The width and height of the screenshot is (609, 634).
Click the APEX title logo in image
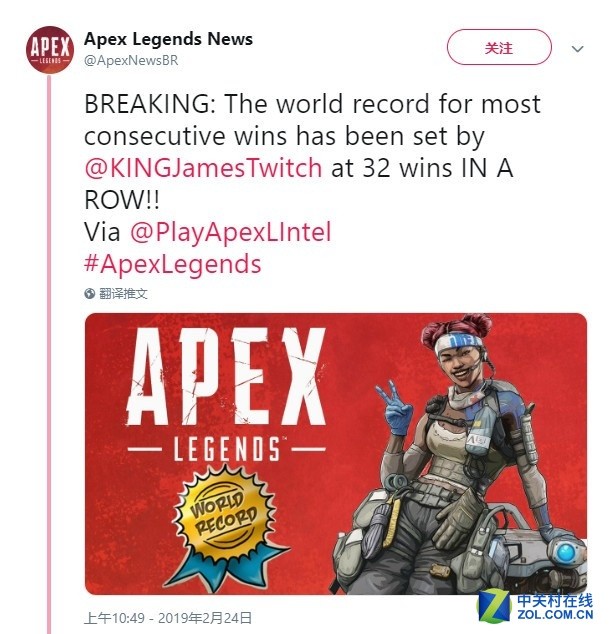tap(226, 376)
